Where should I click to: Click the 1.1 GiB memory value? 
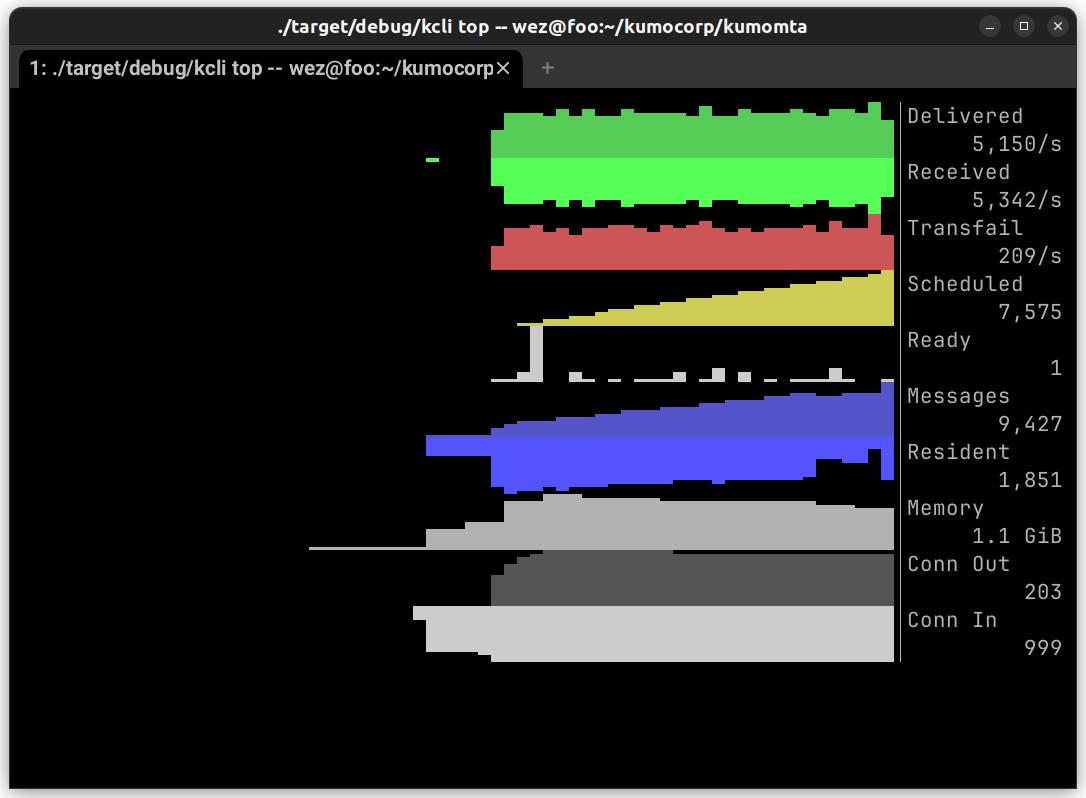[1017, 536]
